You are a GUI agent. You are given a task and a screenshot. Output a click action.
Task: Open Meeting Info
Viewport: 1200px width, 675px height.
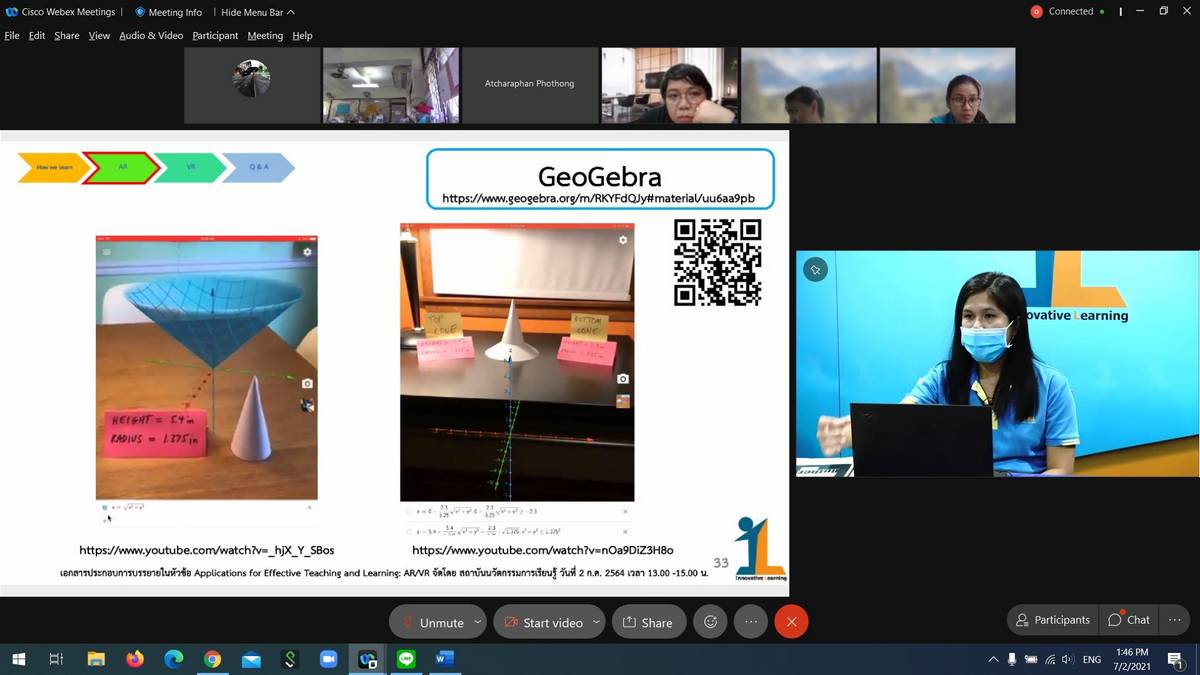coord(168,12)
